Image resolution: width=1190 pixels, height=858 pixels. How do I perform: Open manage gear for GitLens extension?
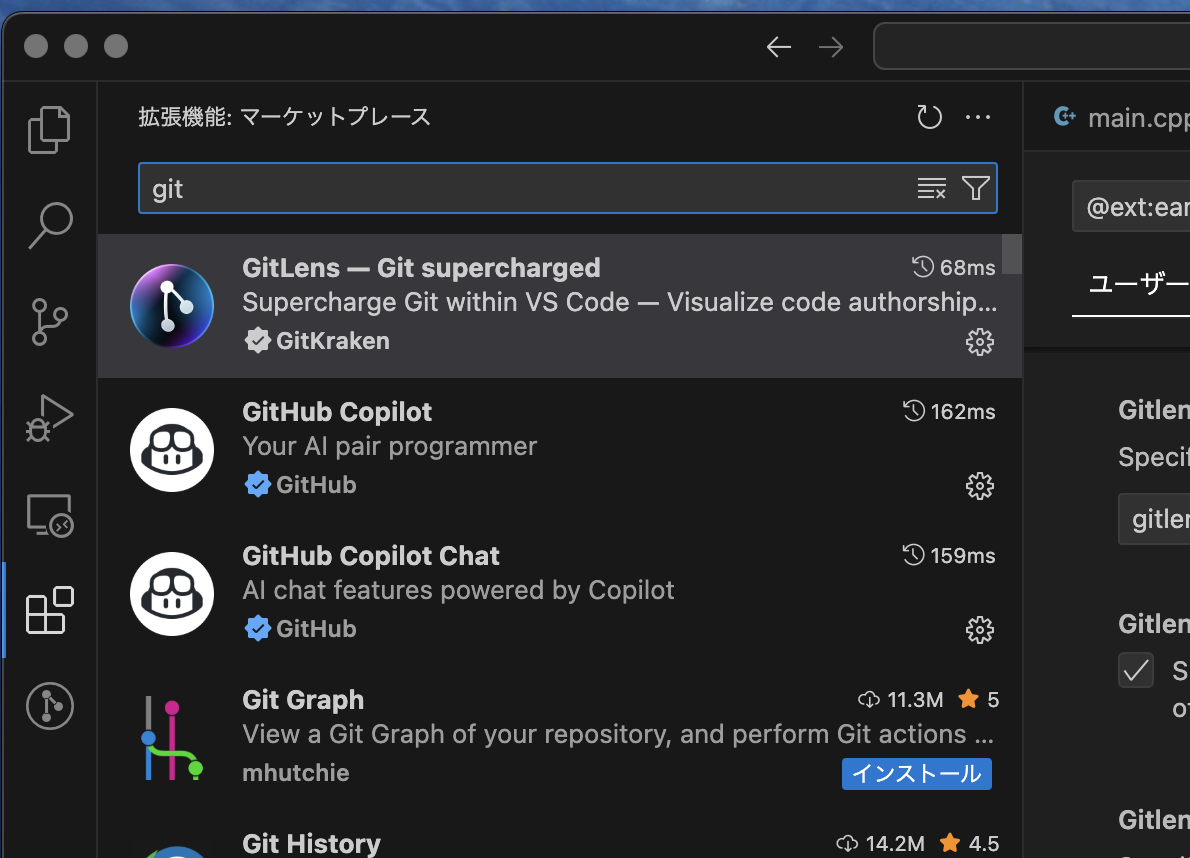point(980,342)
